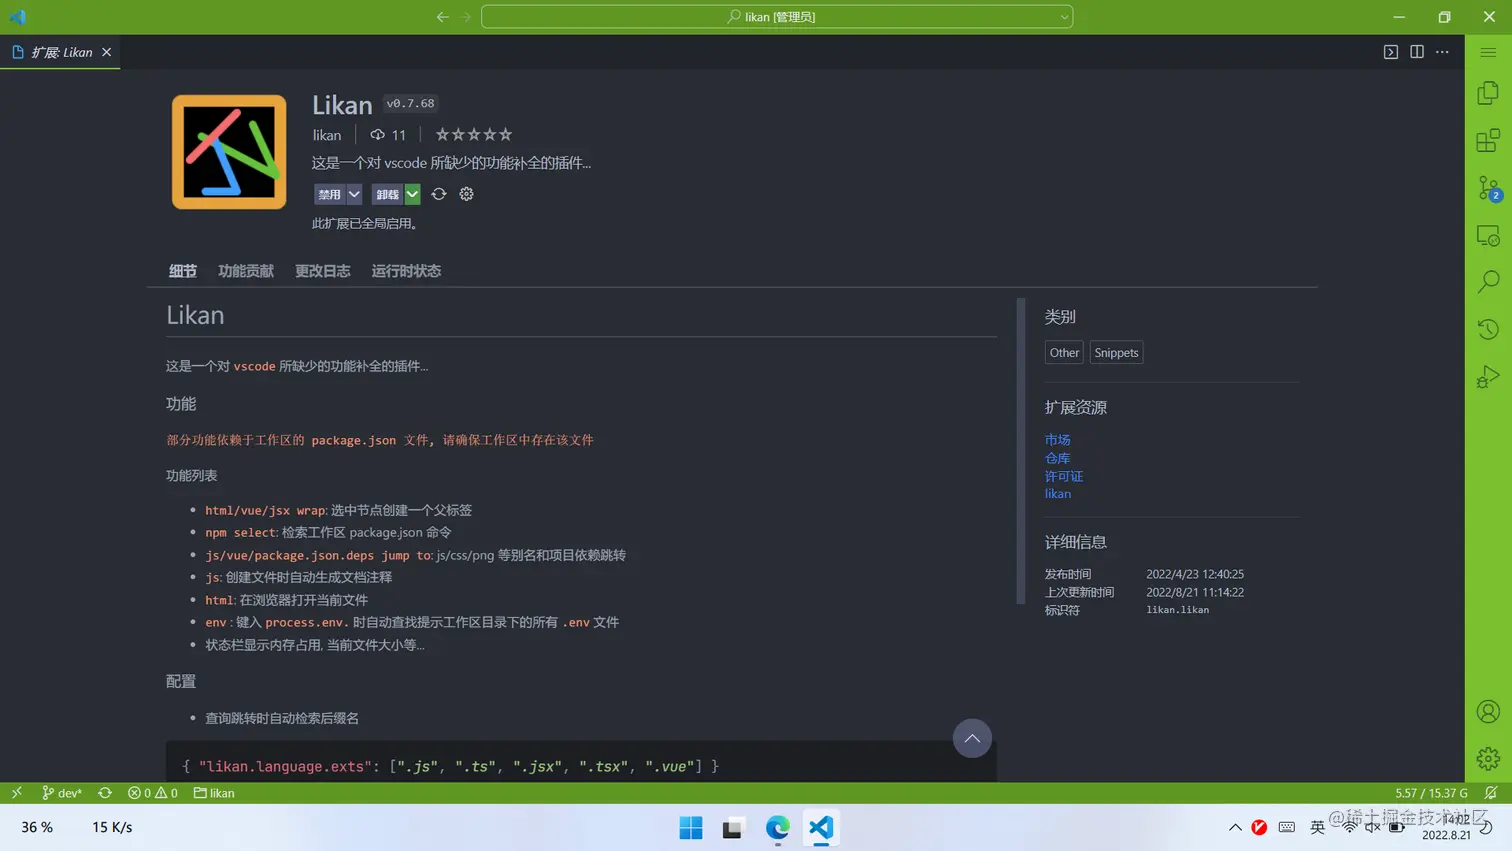Open the Accounts icon in activity bar
1512x851 pixels.
[1488, 711]
